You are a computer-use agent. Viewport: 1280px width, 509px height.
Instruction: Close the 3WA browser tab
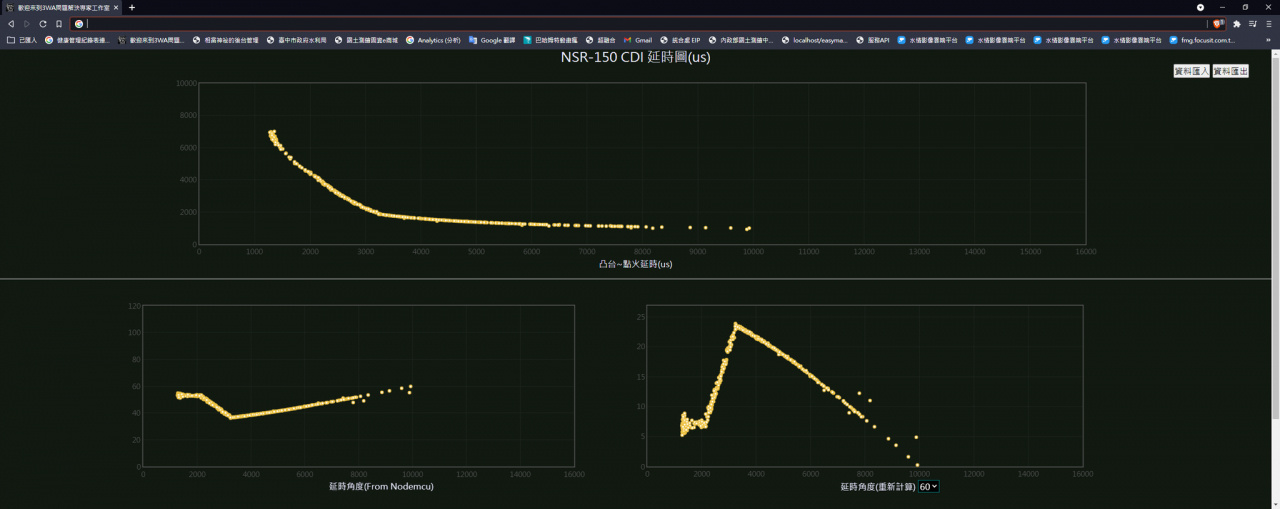pyautogui.click(x=116, y=7)
